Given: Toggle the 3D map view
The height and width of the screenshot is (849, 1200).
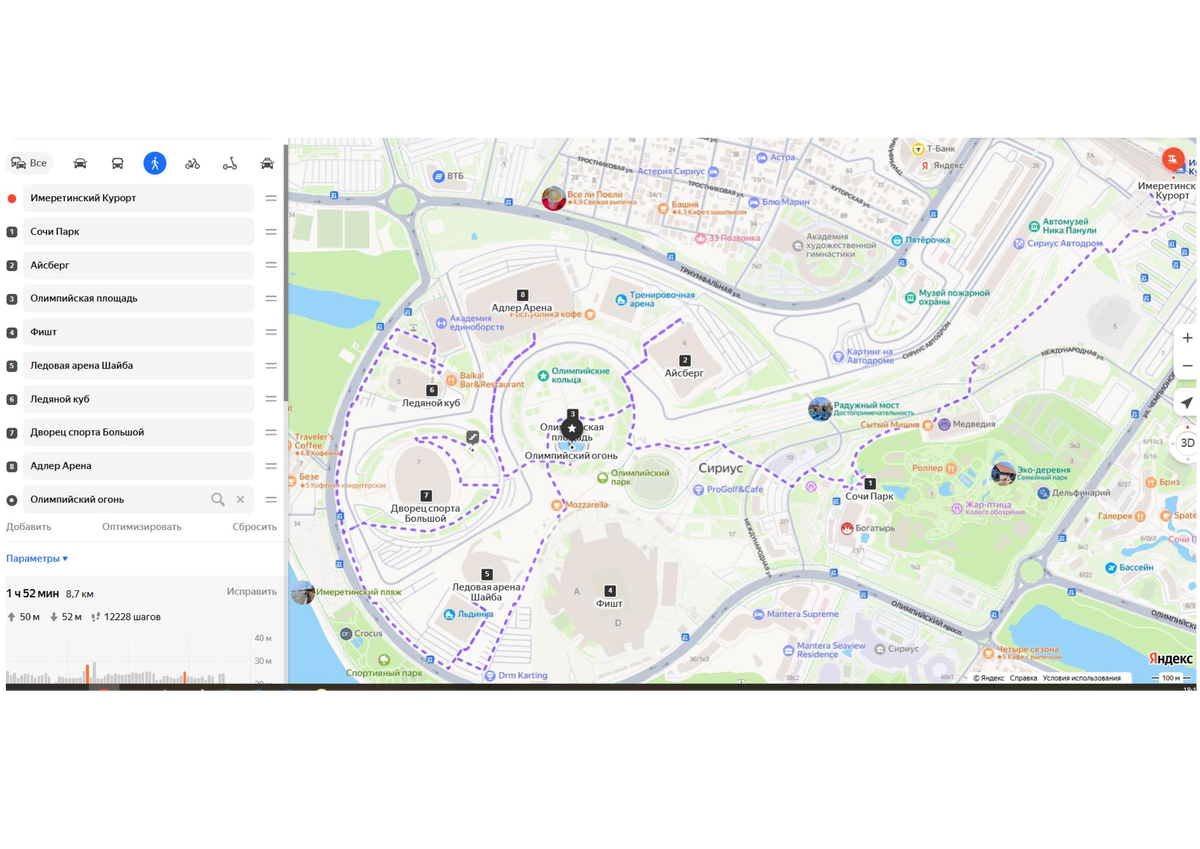Looking at the screenshot, I should [1187, 442].
